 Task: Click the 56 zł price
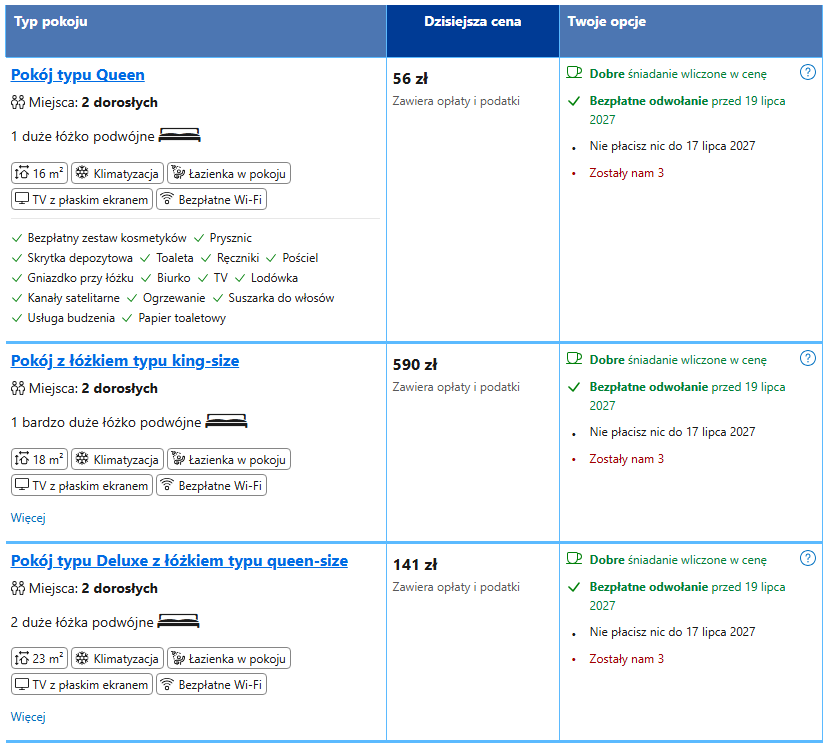click(410, 79)
